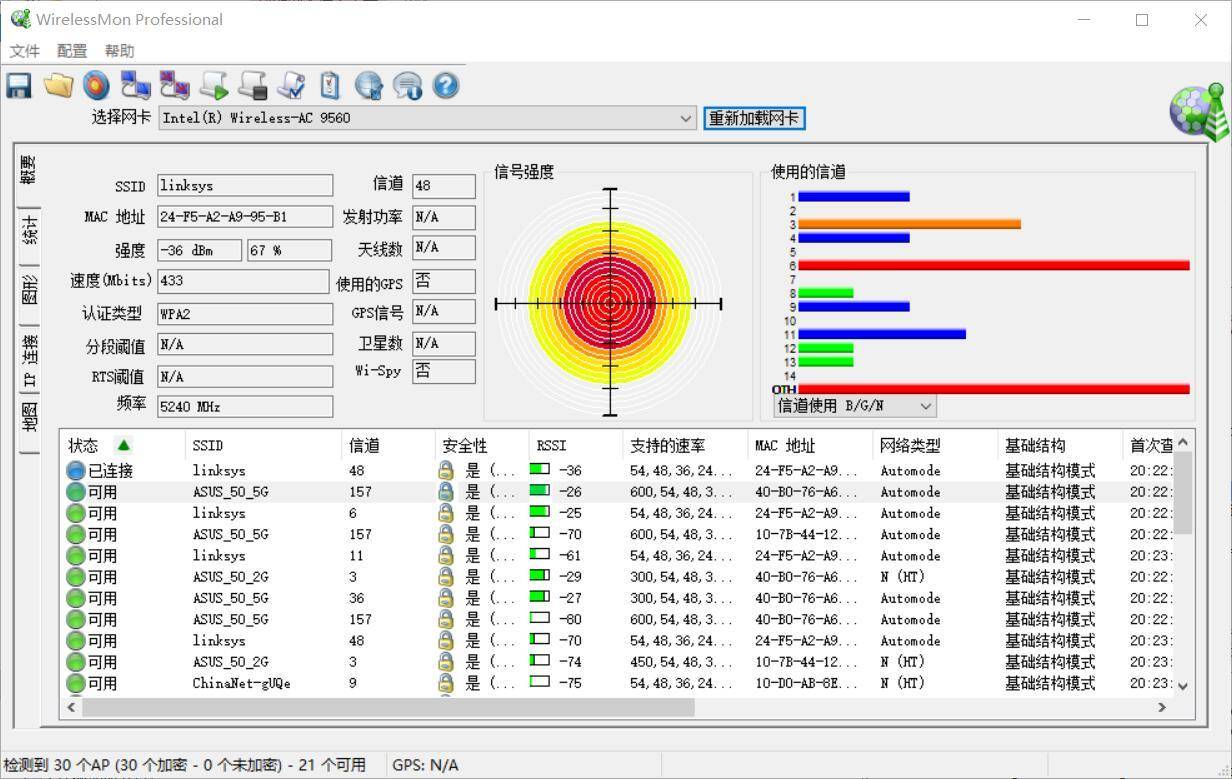This screenshot has width=1232, height=779.
Task: Switch to the 统计 sidebar tab
Action: tap(28, 231)
